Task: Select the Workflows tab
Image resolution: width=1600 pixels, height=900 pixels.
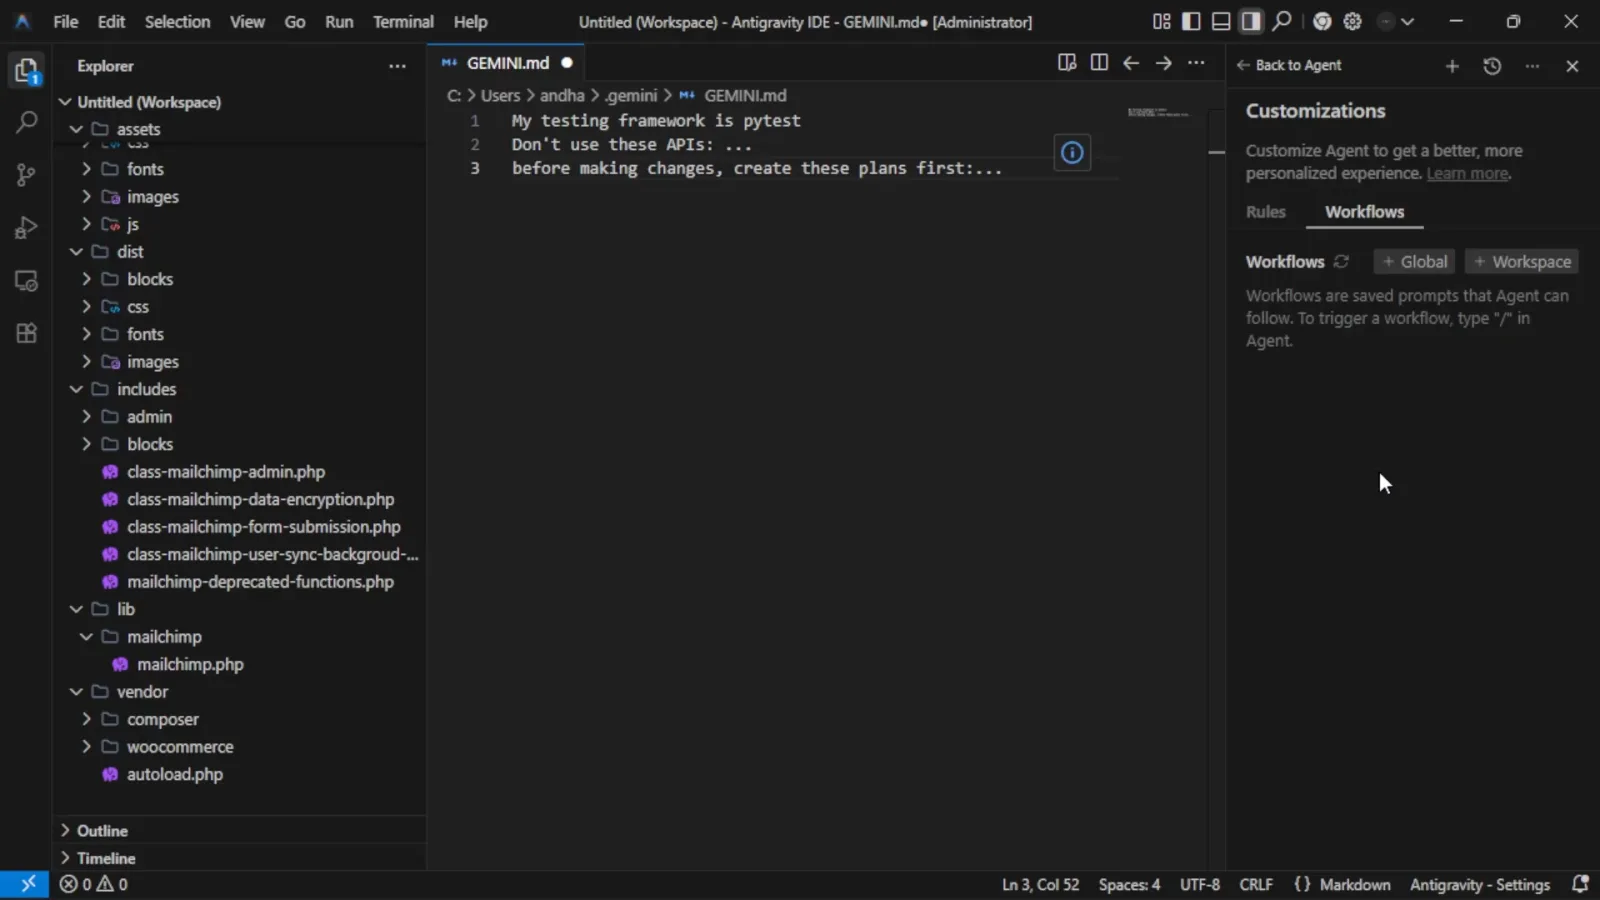Action: [x=1364, y=212]
